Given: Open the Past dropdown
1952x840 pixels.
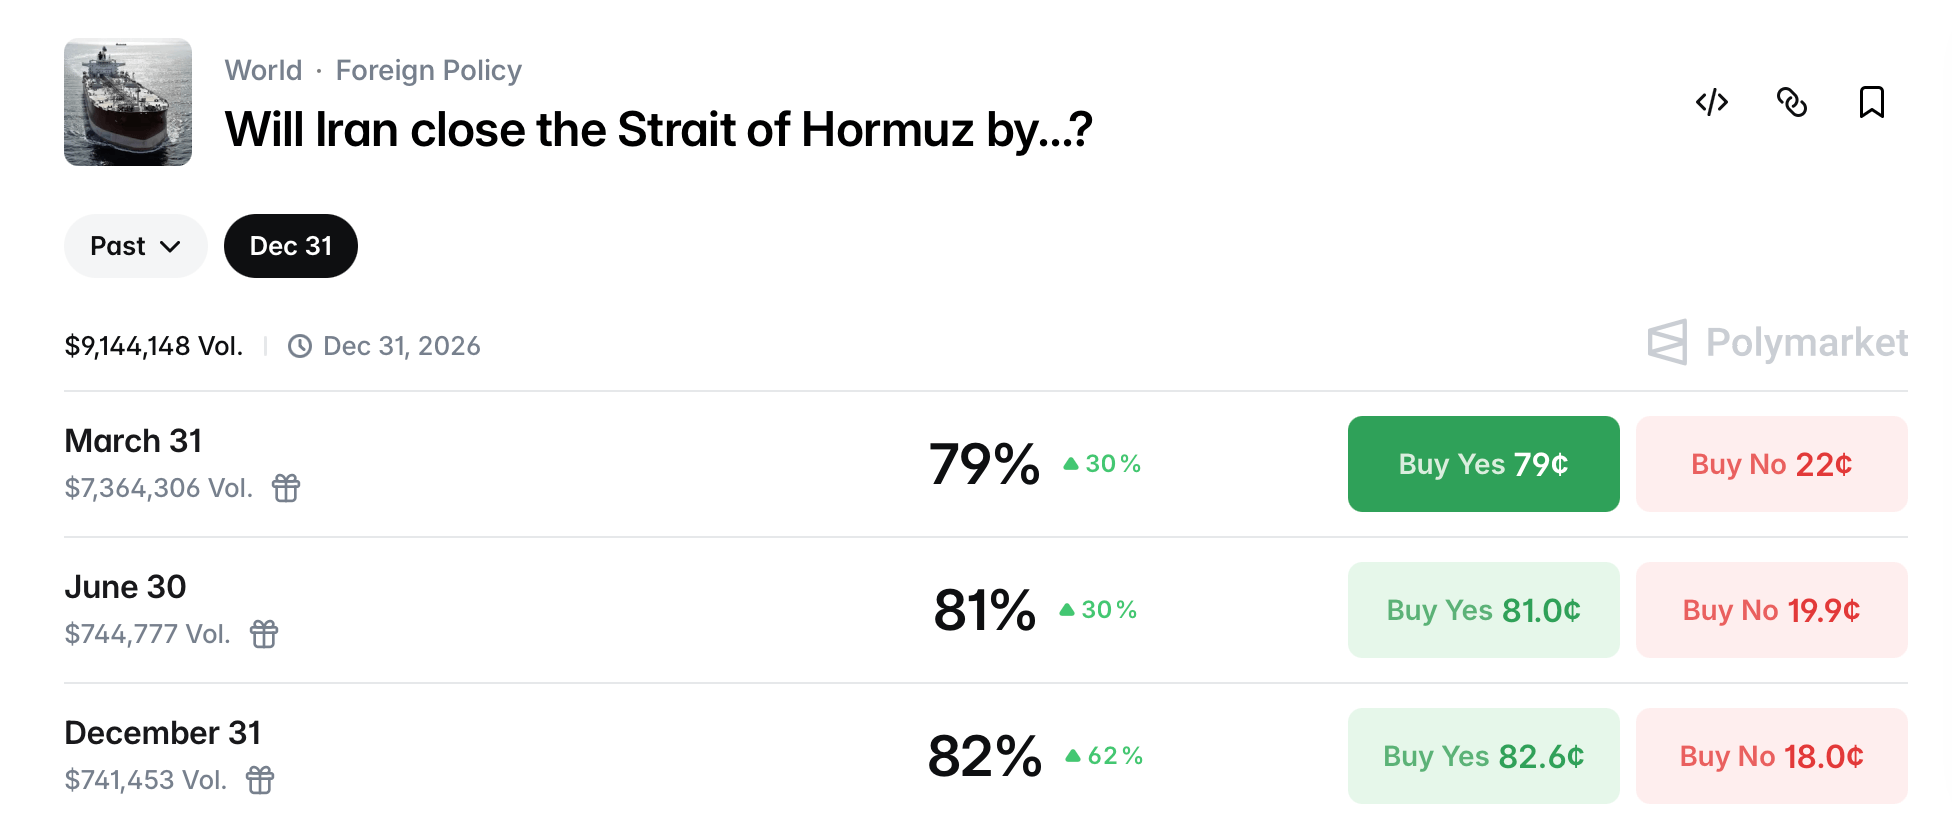Looking at the screenshot, I should tap(135, 246).
